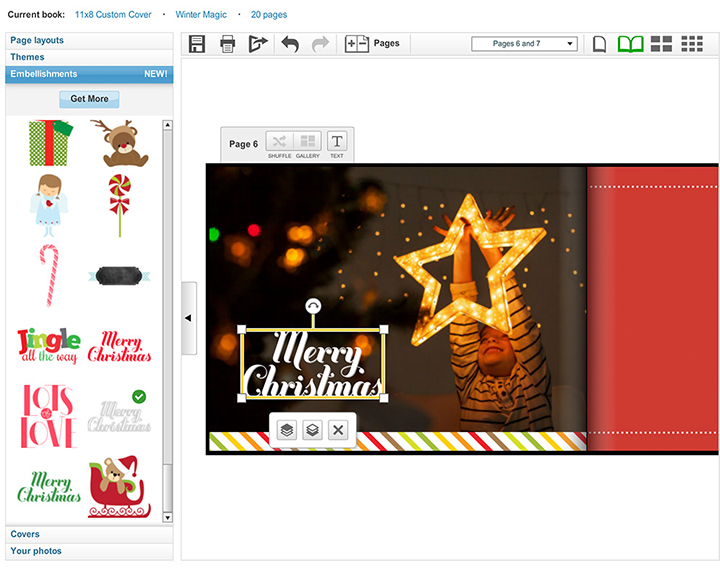Viewport: 720px width, 576px height.
Task: Select the two-page spread view
Action: point(630,44)
